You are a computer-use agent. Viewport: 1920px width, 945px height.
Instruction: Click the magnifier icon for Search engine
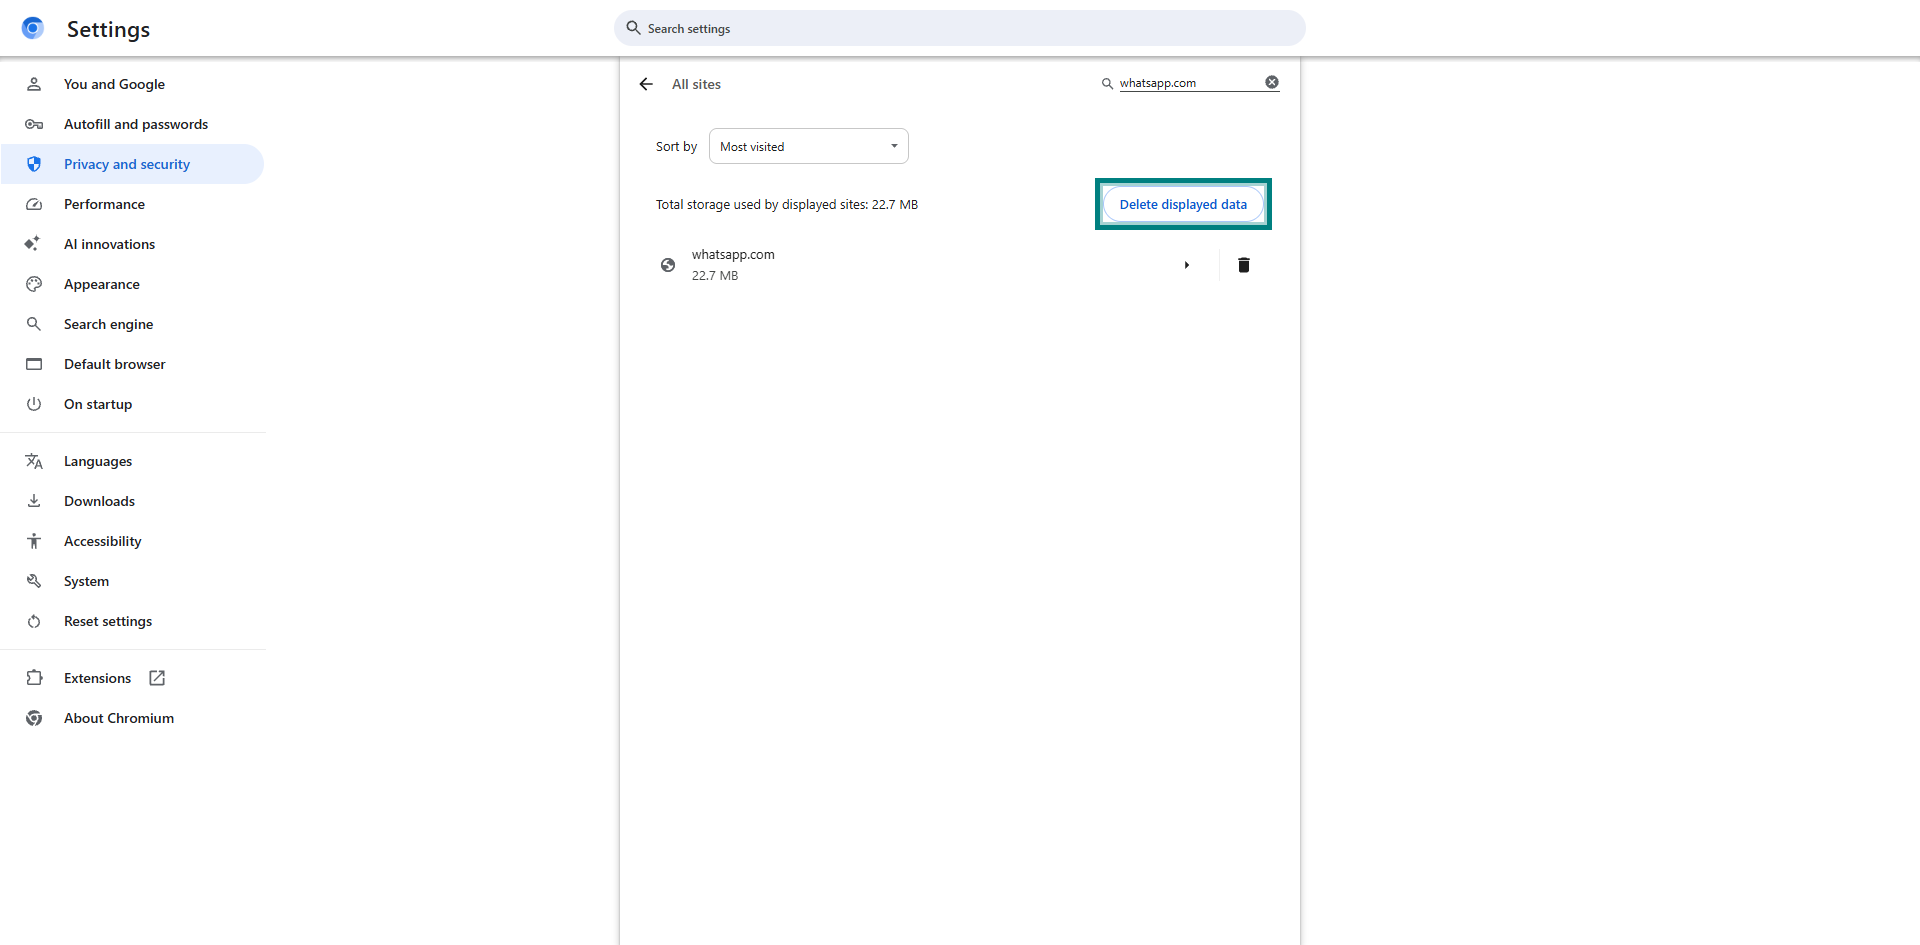pos(34,324)
